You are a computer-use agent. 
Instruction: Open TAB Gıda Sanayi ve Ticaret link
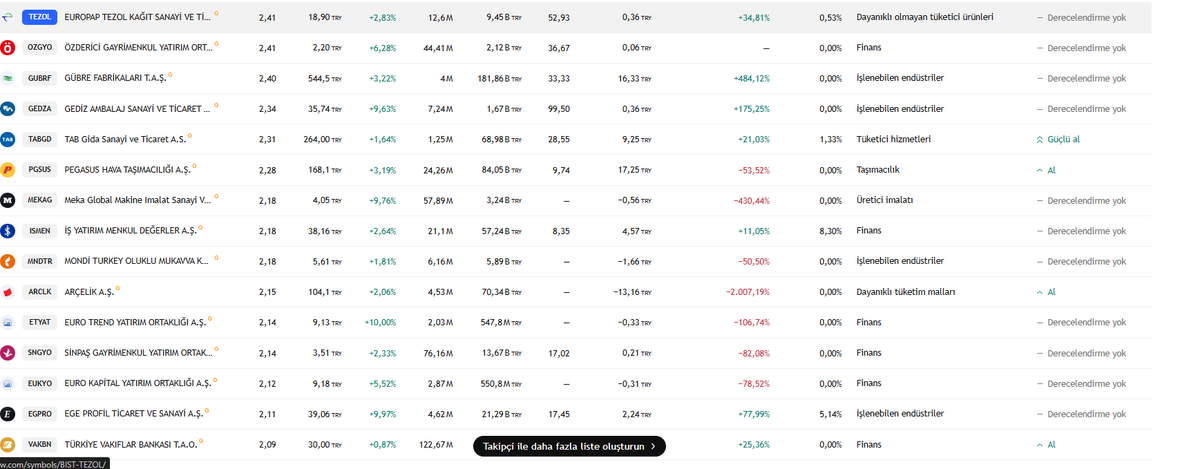pos(125,139)
